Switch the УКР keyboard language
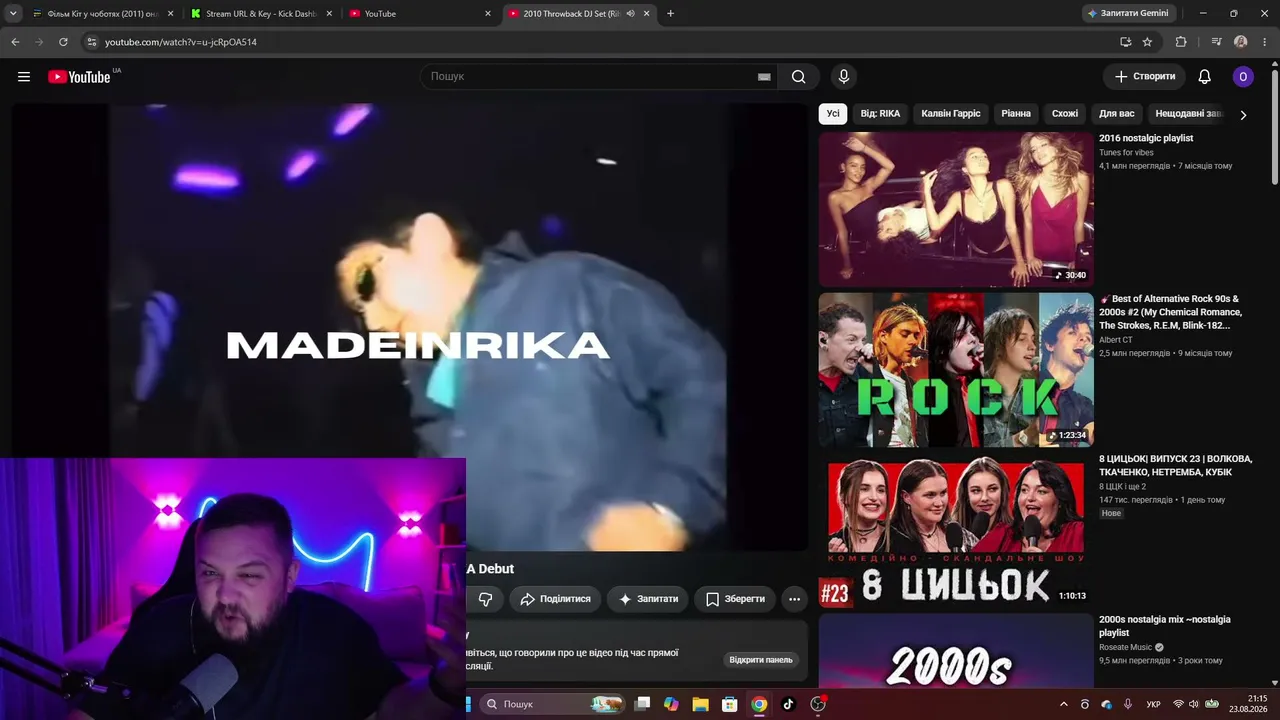The height and width of the screenshot is (720, 1280). pos(1153,705)
